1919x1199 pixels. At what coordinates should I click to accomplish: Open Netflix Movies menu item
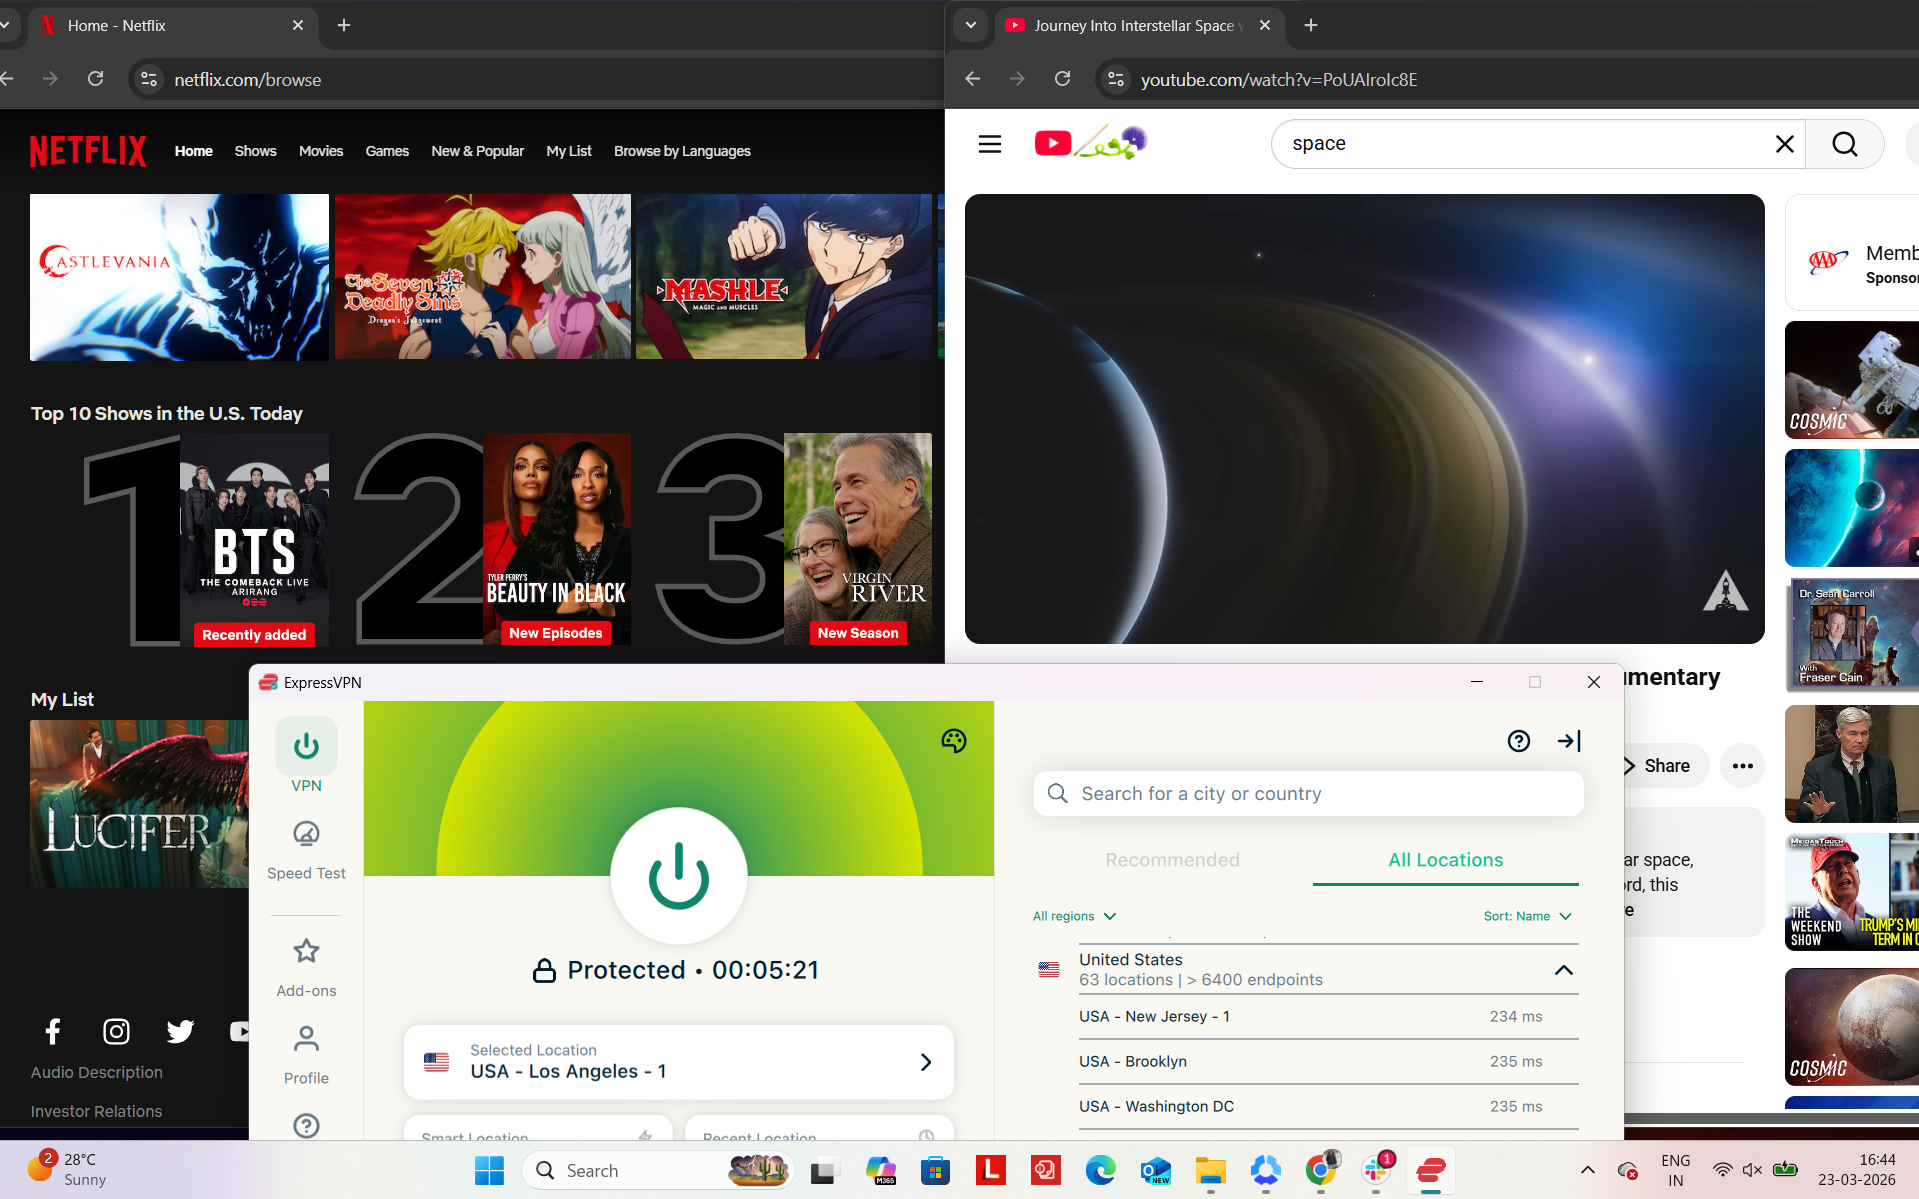[x=320, y=151]
